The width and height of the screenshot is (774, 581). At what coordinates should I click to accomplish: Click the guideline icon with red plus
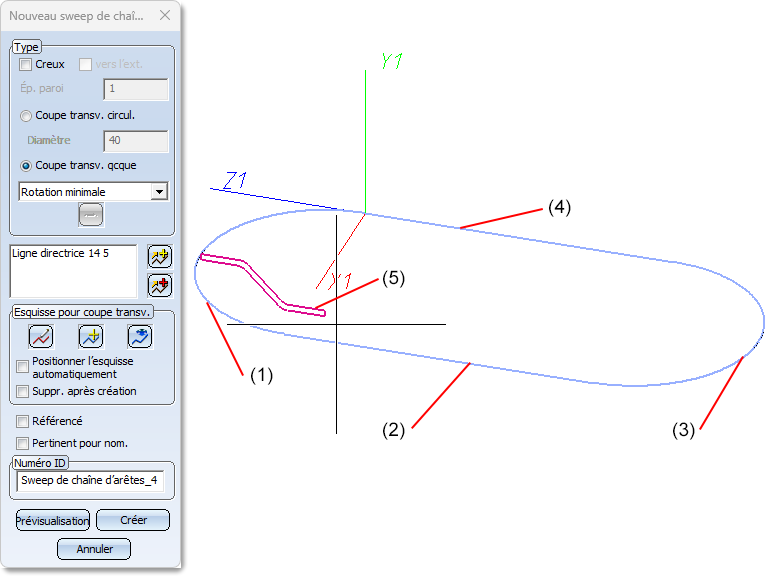point(160,286)
